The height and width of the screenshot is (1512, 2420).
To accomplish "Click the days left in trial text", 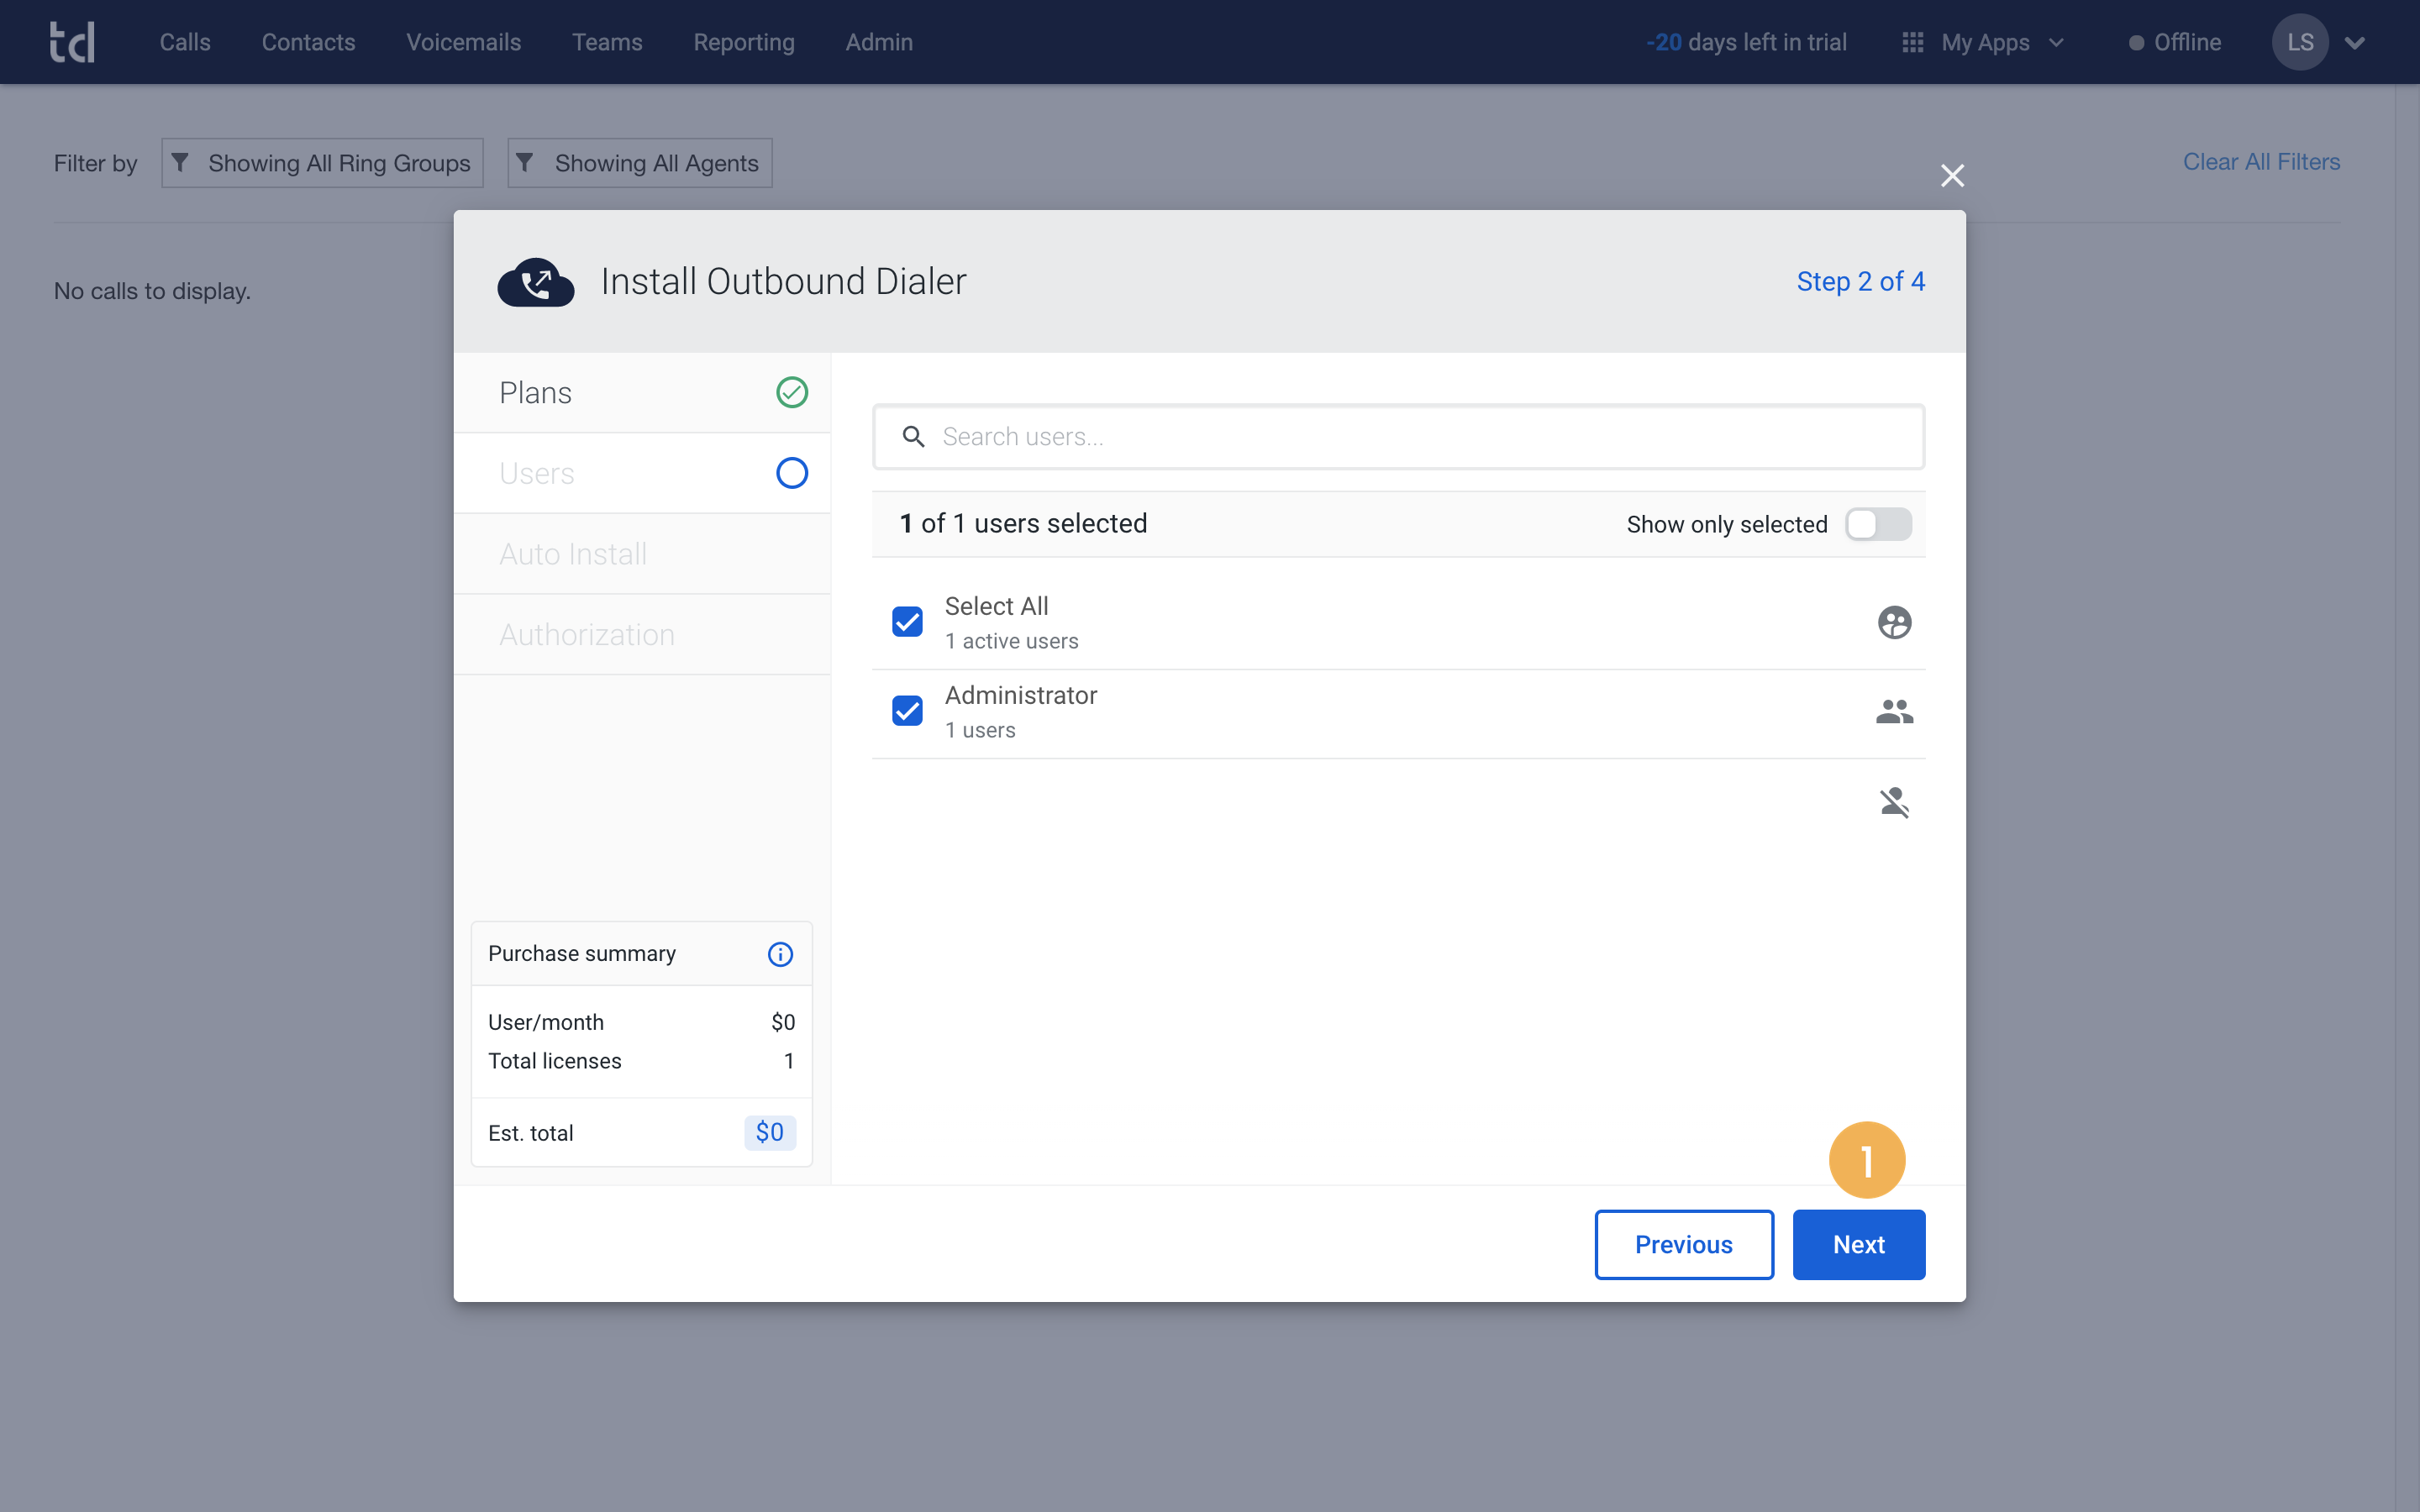I will point(1746,42).
